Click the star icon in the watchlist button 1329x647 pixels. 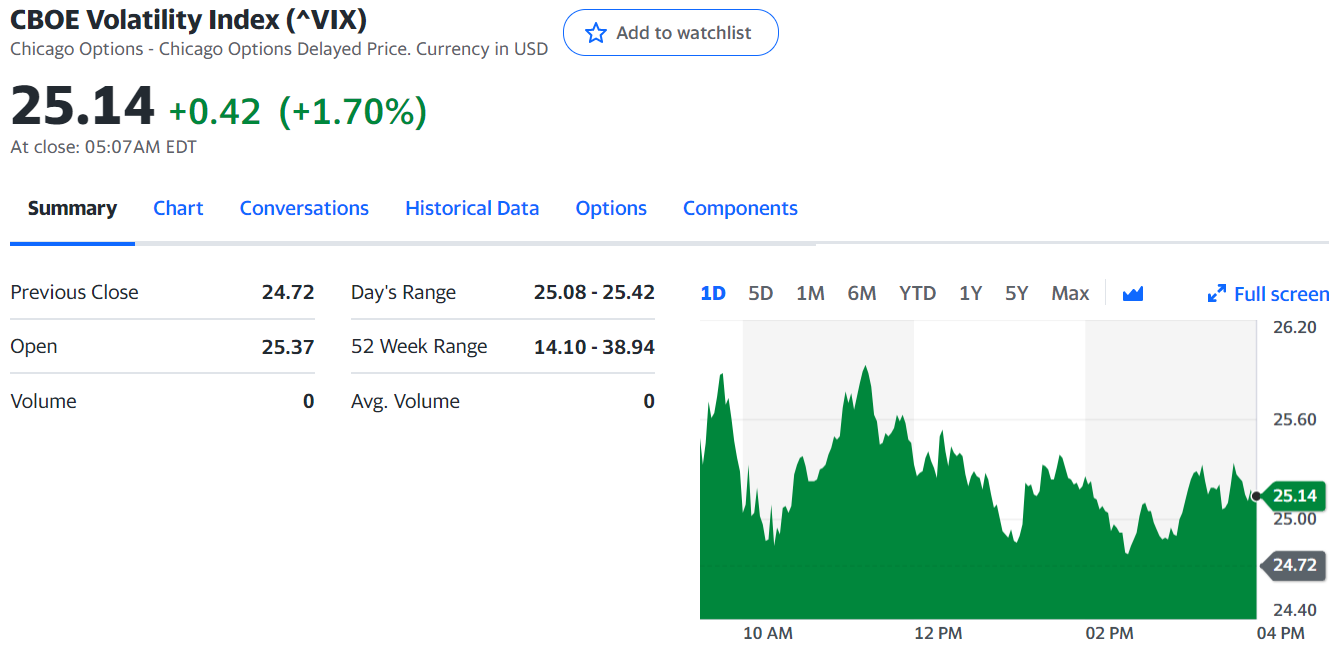point(596,33)
